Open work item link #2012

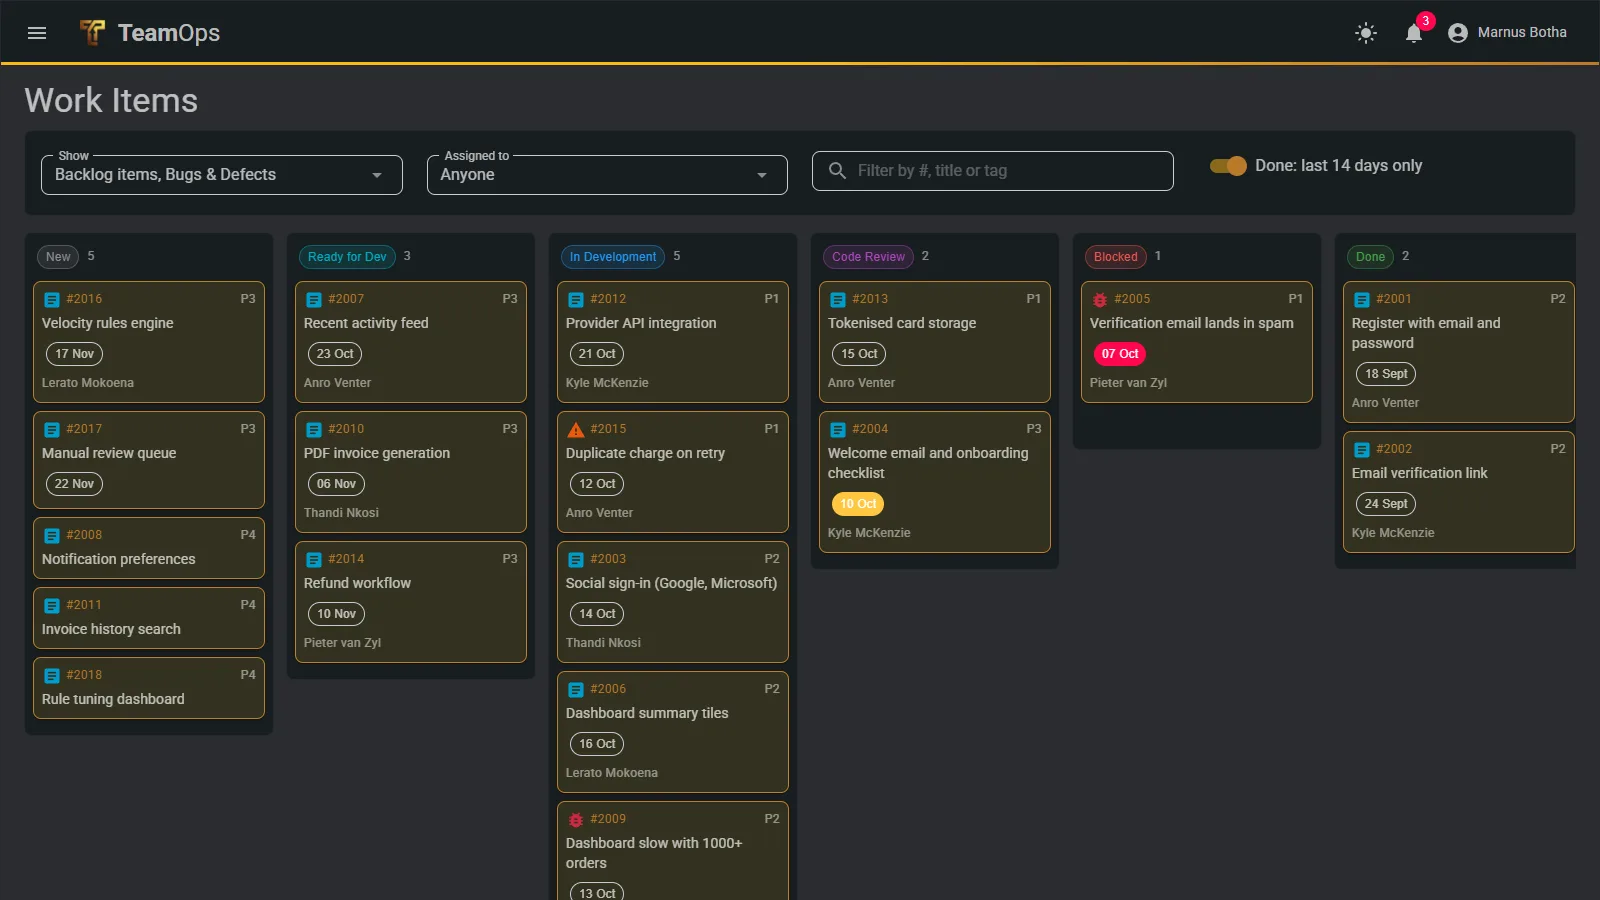click(x=608, y=299)
